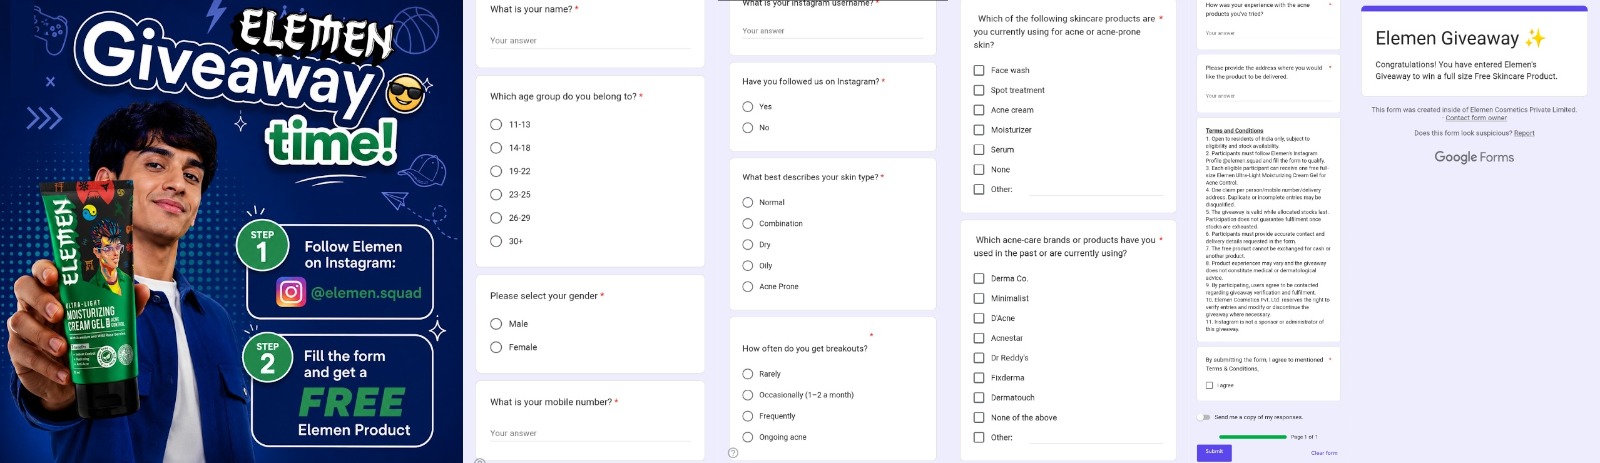Choose Dry skin type

tap(747, 245)
